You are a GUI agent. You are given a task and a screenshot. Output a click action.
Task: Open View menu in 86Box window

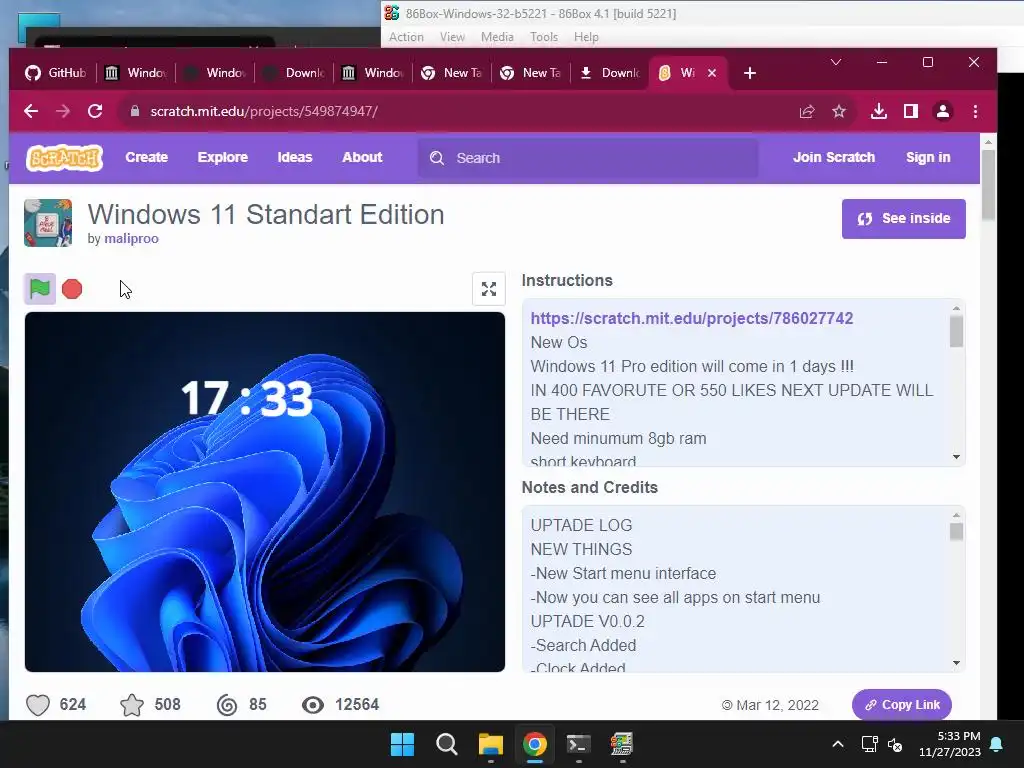[x=452, y=37]
